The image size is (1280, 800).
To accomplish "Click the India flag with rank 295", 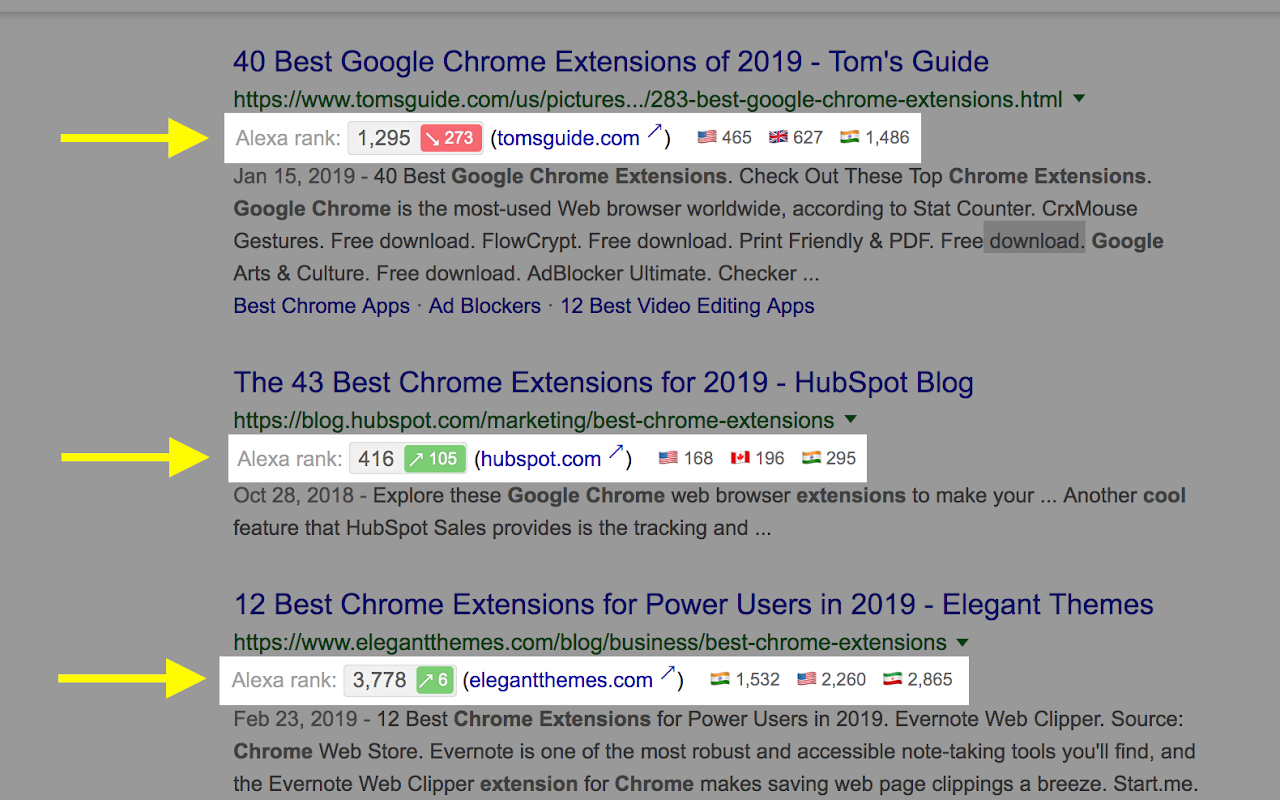I will point(811,458).
